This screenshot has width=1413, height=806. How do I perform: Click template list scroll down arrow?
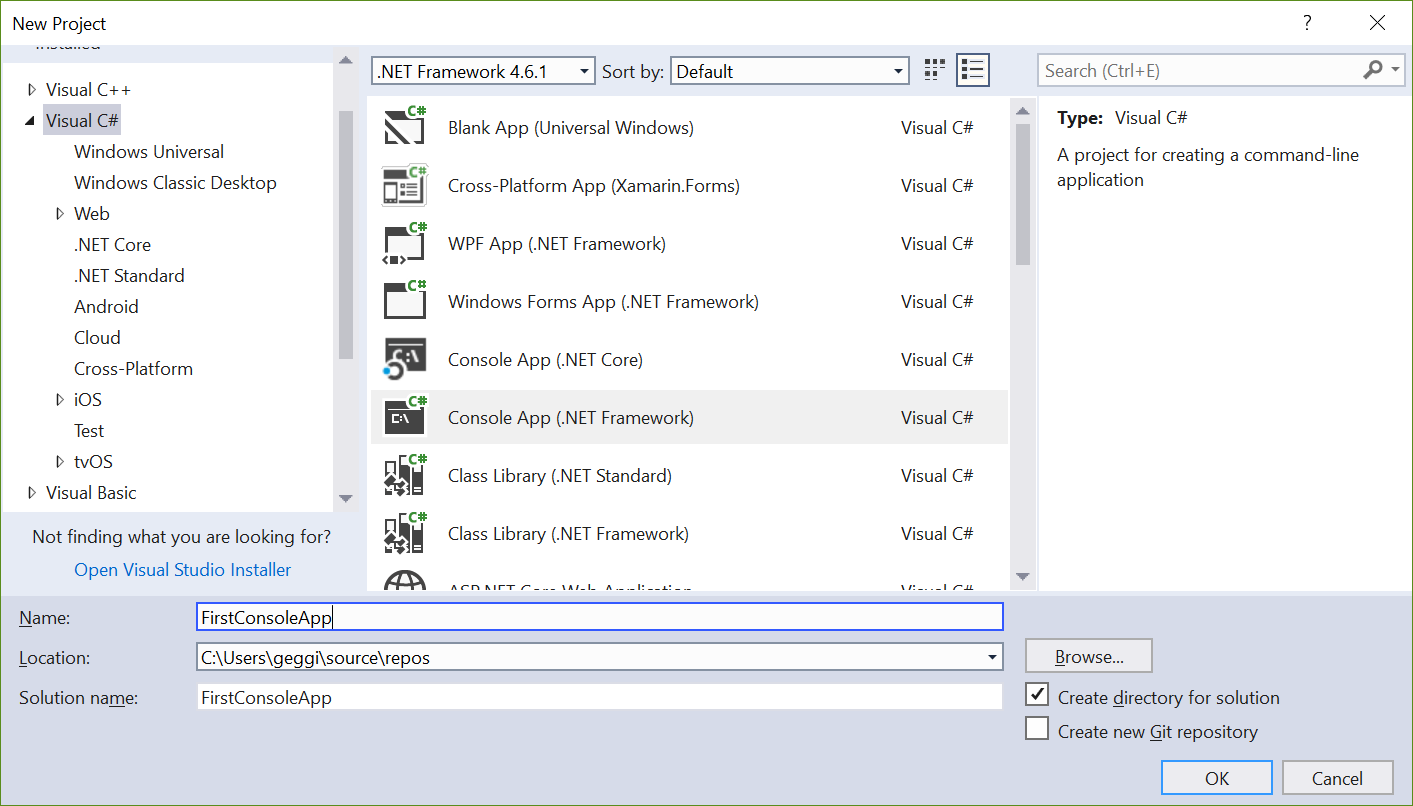click(1022, 576)
